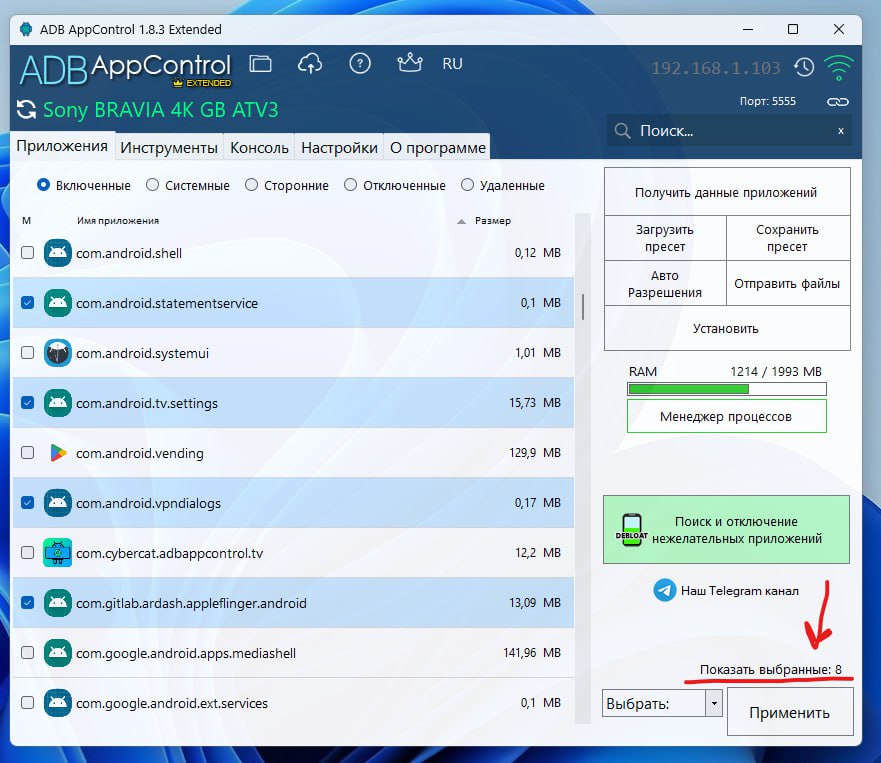Clear search with the x button
This screenshot has height=763, width=881.
point(841,131)
